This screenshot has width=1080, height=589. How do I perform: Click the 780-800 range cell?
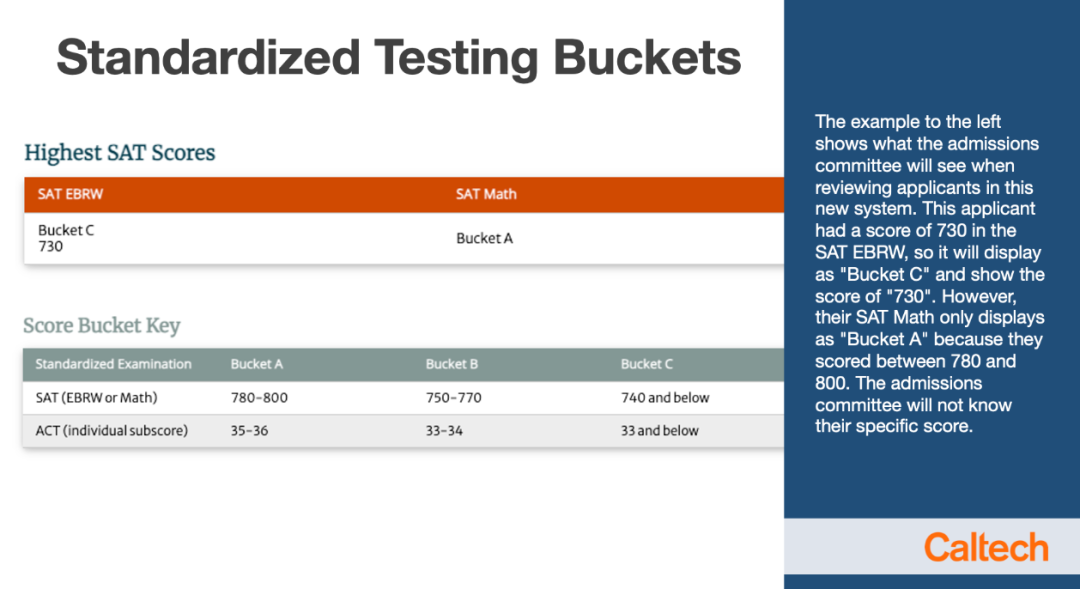[x=259, y=397]
